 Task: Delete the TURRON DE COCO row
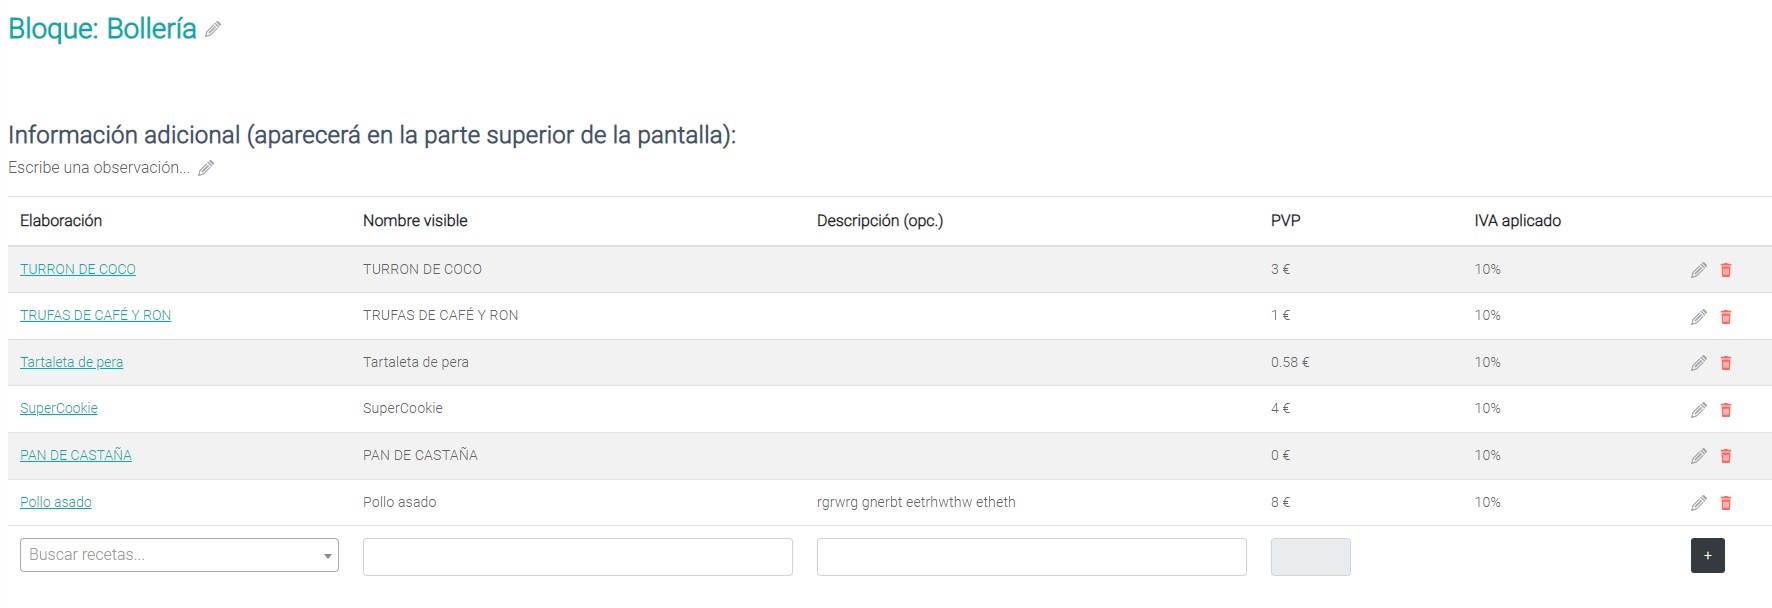coord(1725,270)
